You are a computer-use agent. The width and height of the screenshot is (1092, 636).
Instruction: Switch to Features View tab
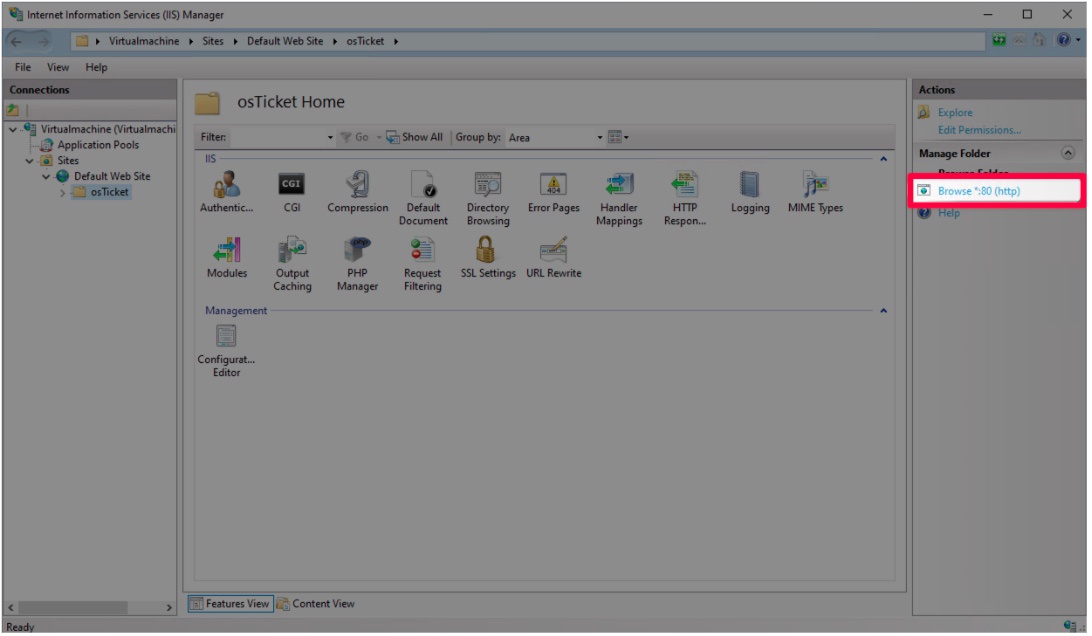click(231, 603)
